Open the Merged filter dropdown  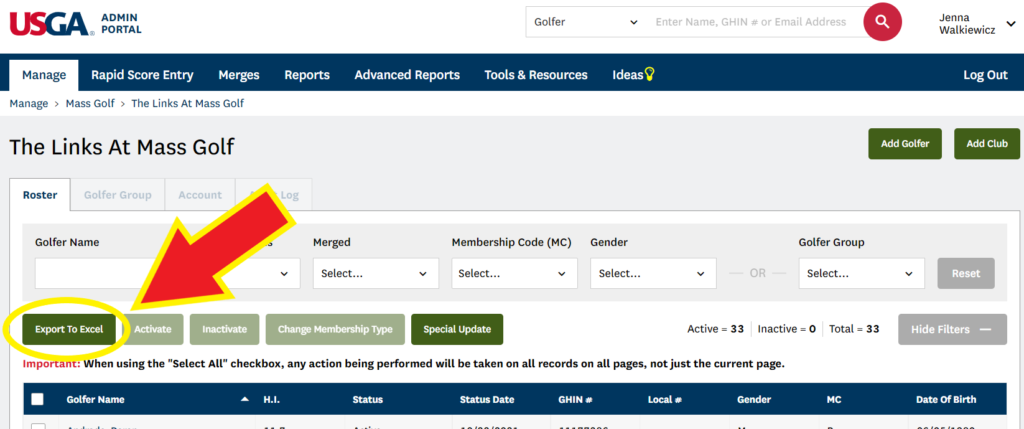coord(376,274)
